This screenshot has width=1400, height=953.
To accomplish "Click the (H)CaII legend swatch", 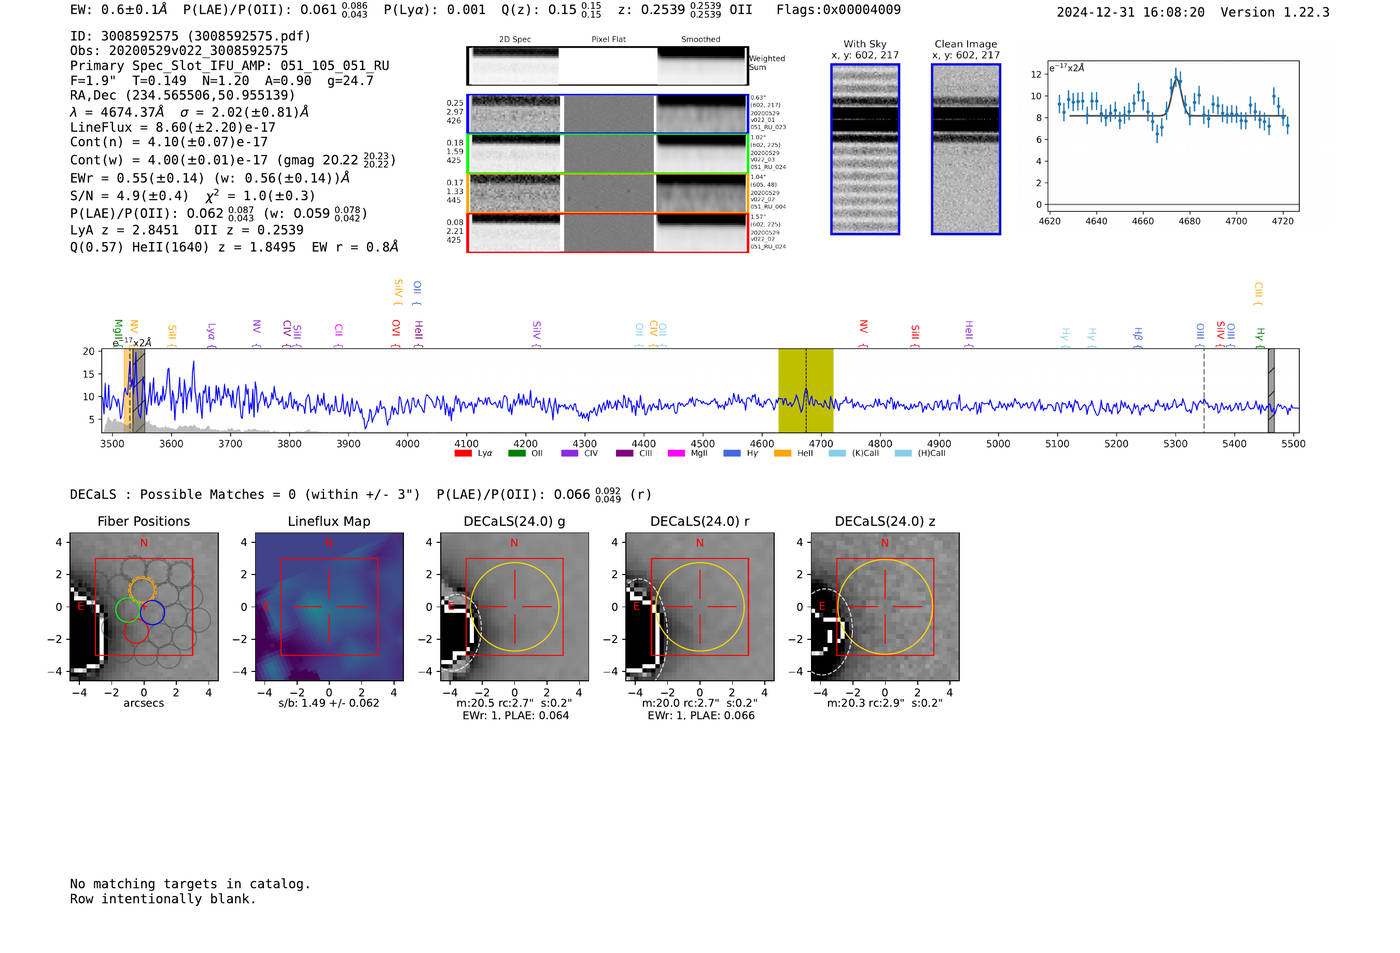I will coord(904,453).
